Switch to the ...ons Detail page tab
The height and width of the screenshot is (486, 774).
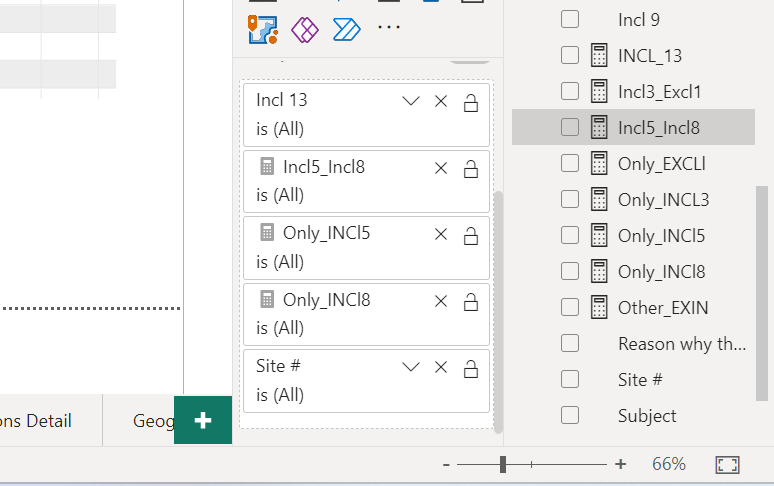[x=36, y=421]
